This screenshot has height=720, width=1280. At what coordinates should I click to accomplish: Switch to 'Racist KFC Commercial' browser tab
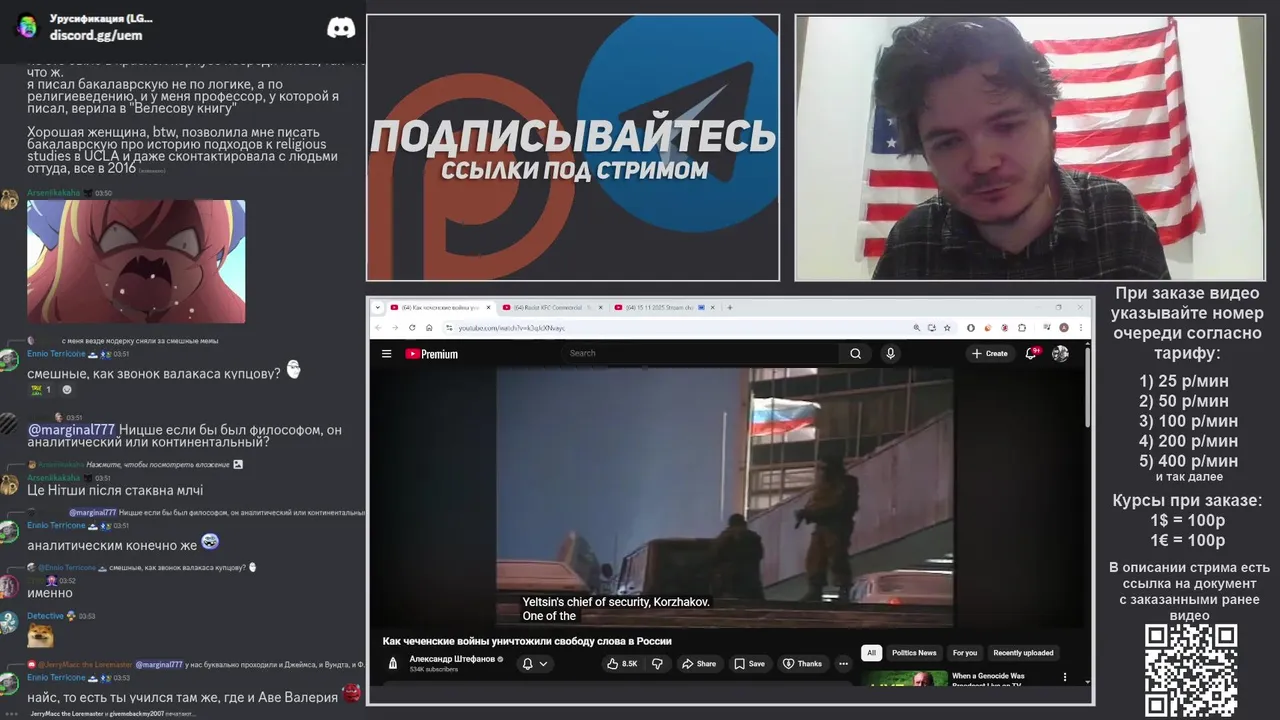coord(552,308)
